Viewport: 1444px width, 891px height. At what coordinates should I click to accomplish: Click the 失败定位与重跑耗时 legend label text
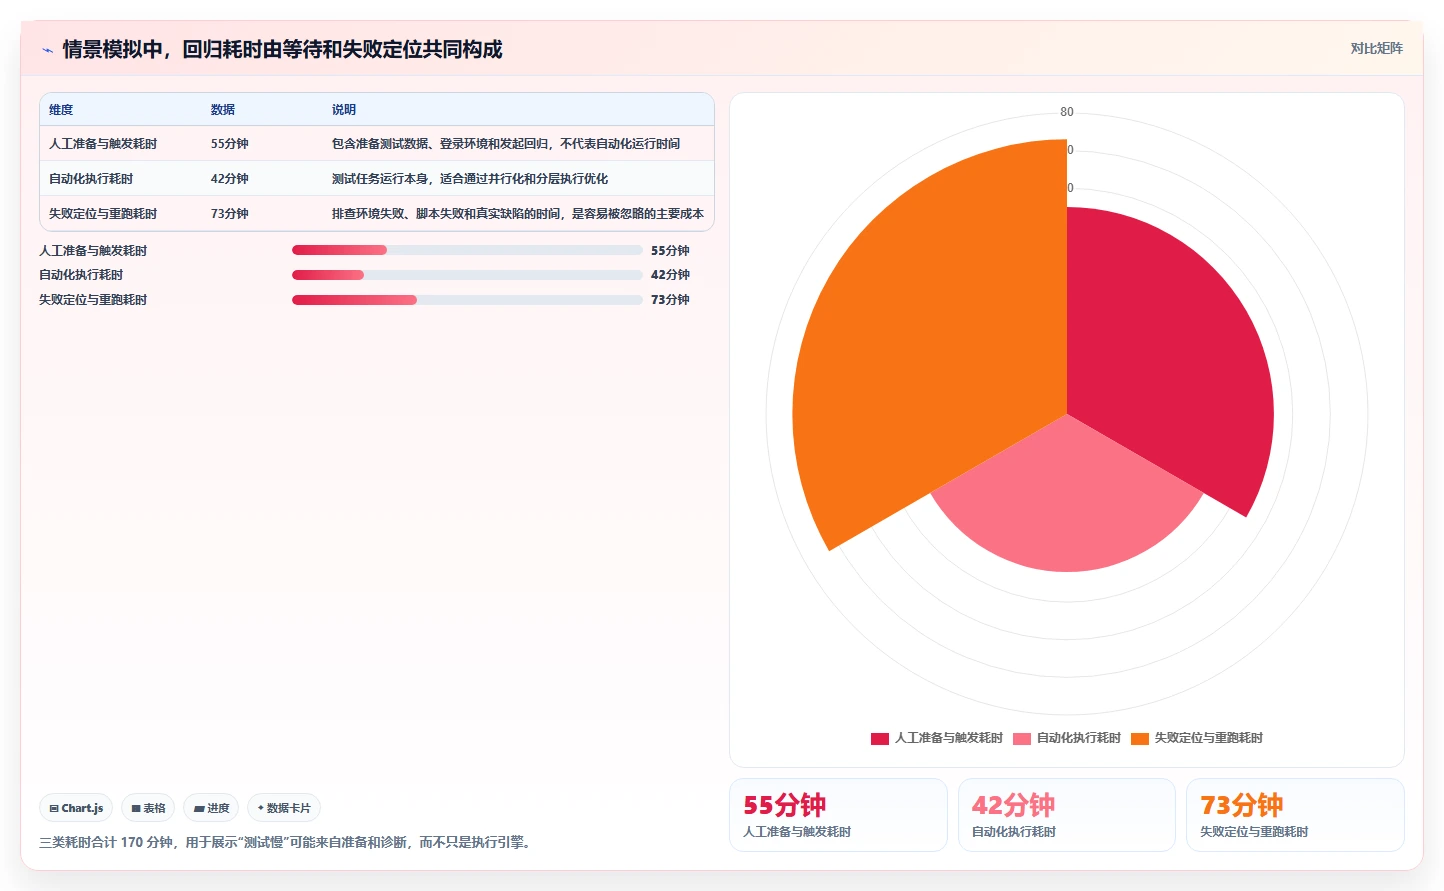pyautogui.click(x=1209, y=738)
